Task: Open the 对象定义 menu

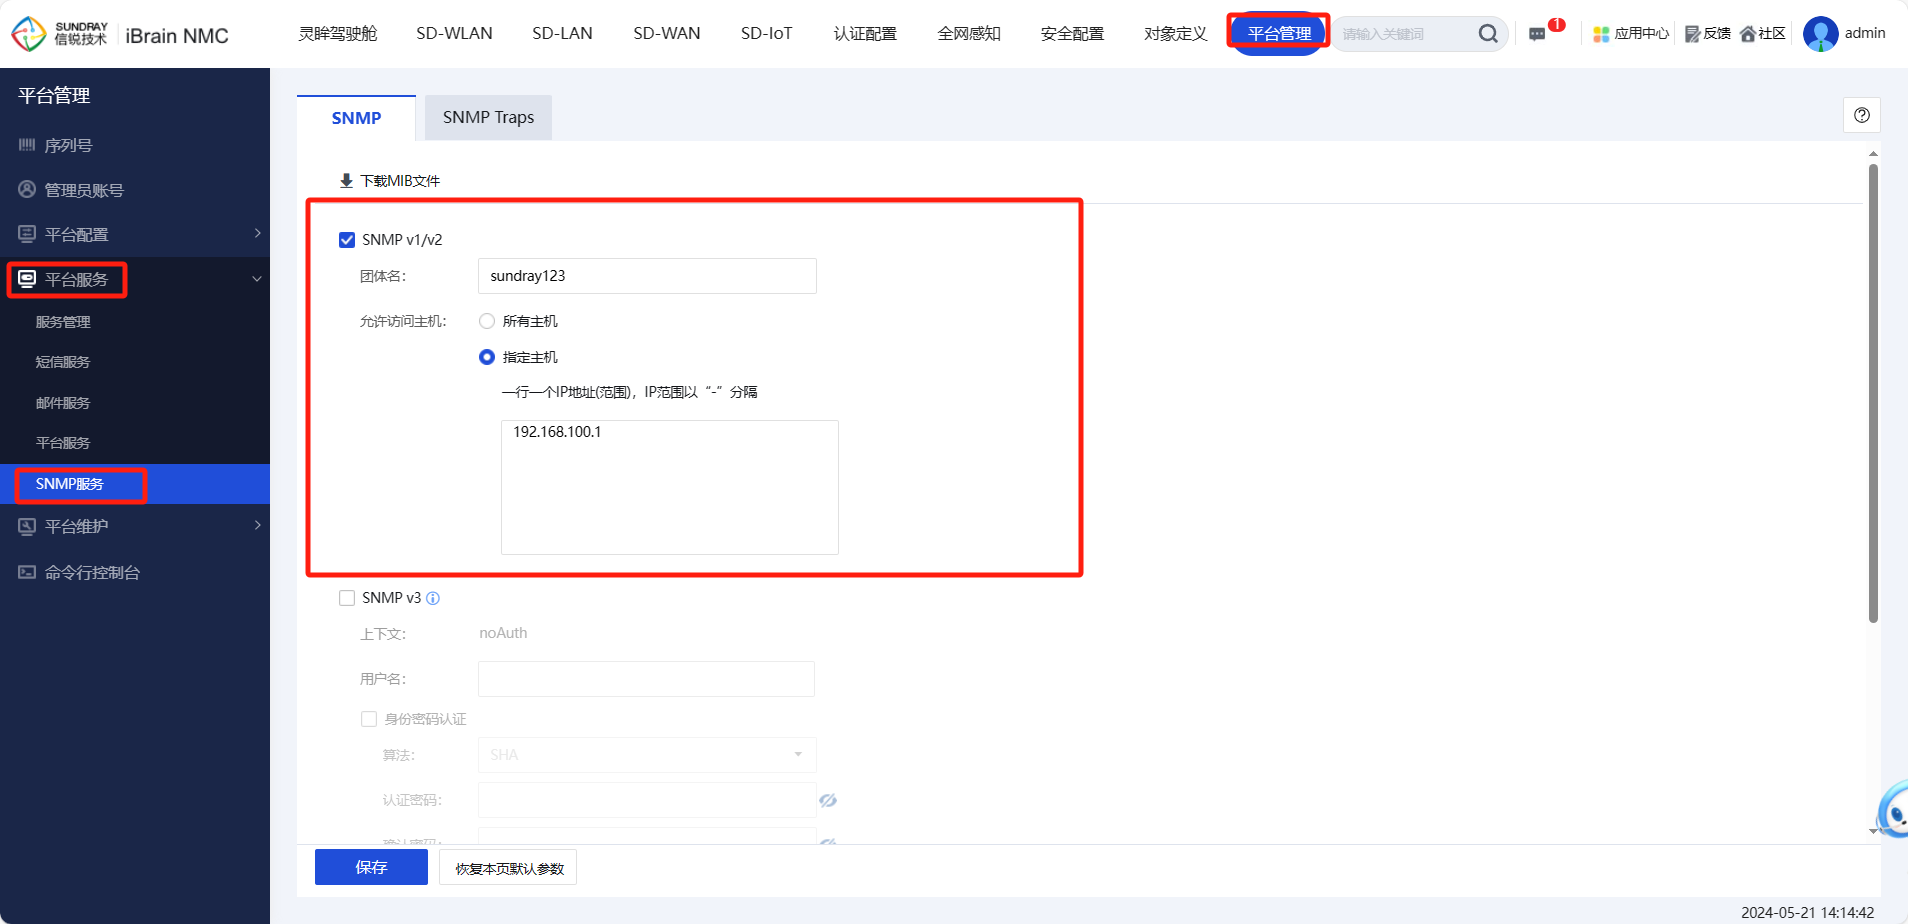Action: click(x=1176, y=34)
